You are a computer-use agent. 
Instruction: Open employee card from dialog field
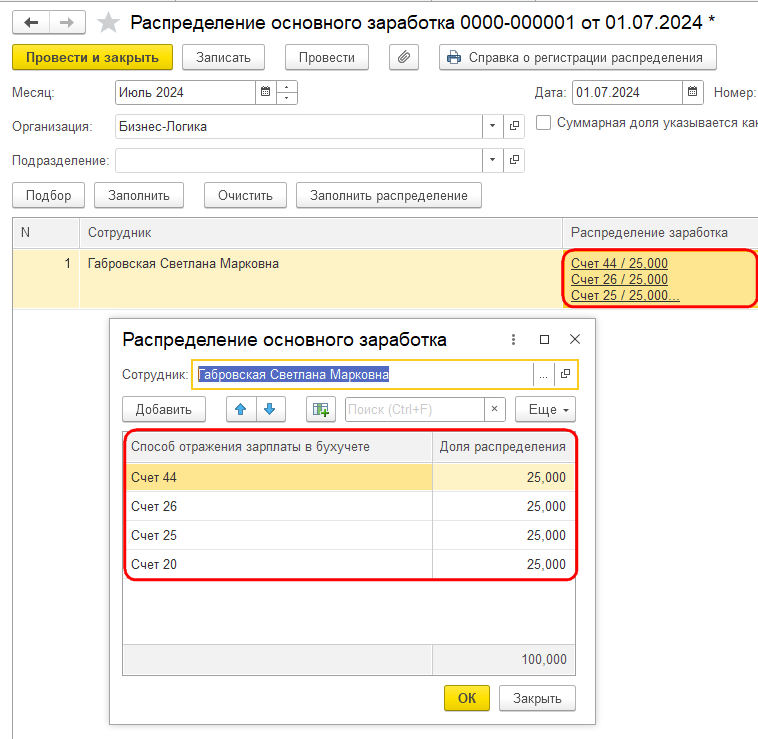(x=565, y=374)
